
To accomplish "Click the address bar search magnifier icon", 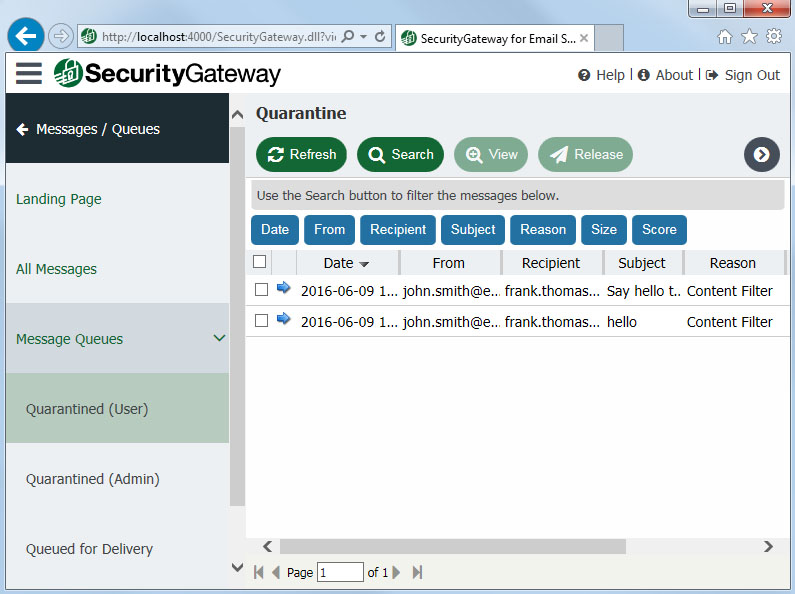I will (x=348, y=36).
